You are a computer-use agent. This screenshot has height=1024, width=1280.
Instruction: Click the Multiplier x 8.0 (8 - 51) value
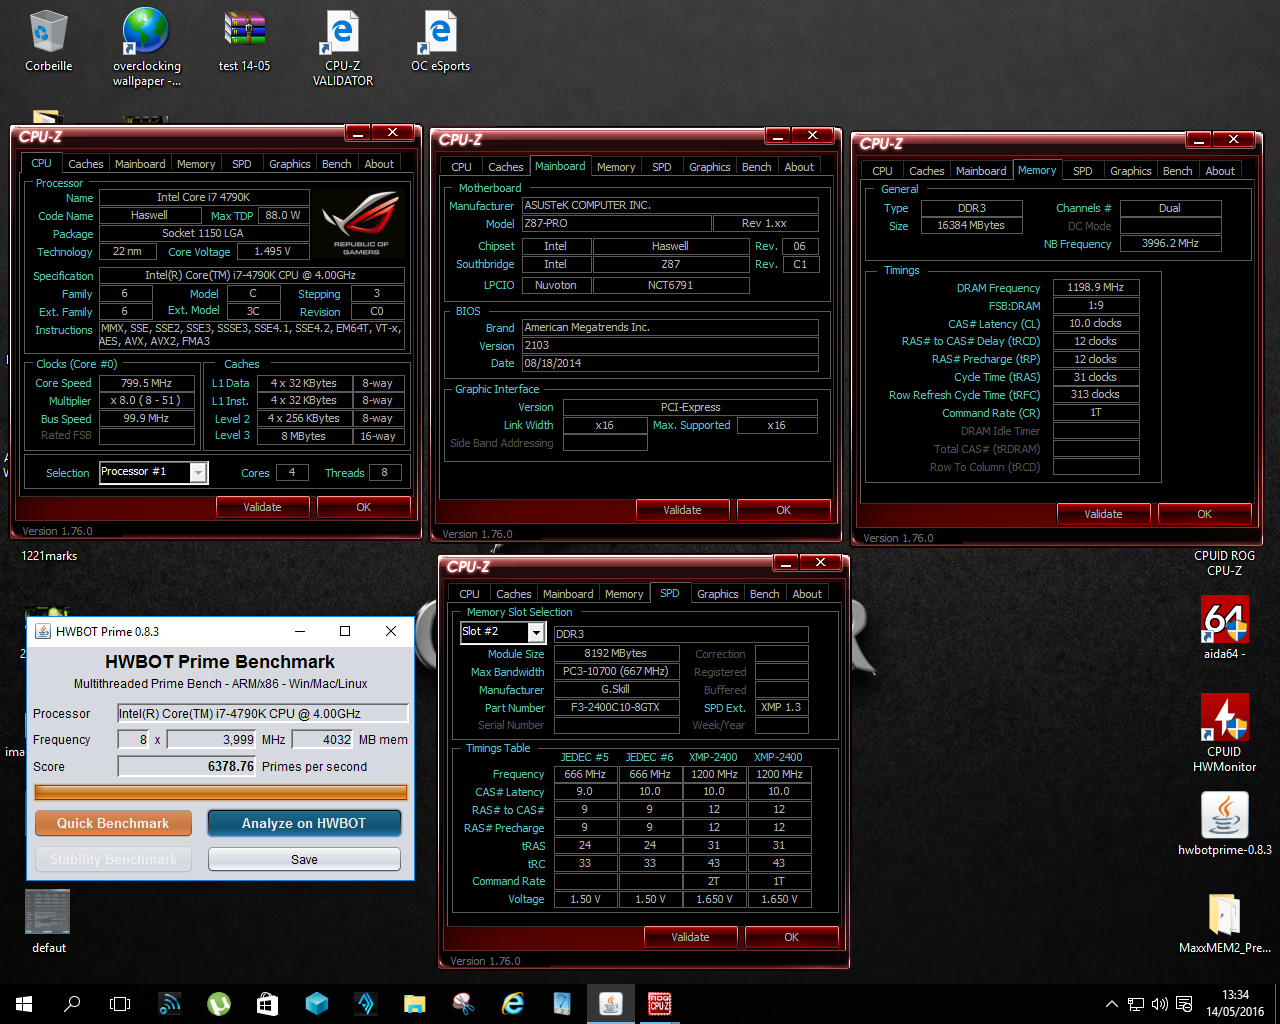[x=146, y=401]
